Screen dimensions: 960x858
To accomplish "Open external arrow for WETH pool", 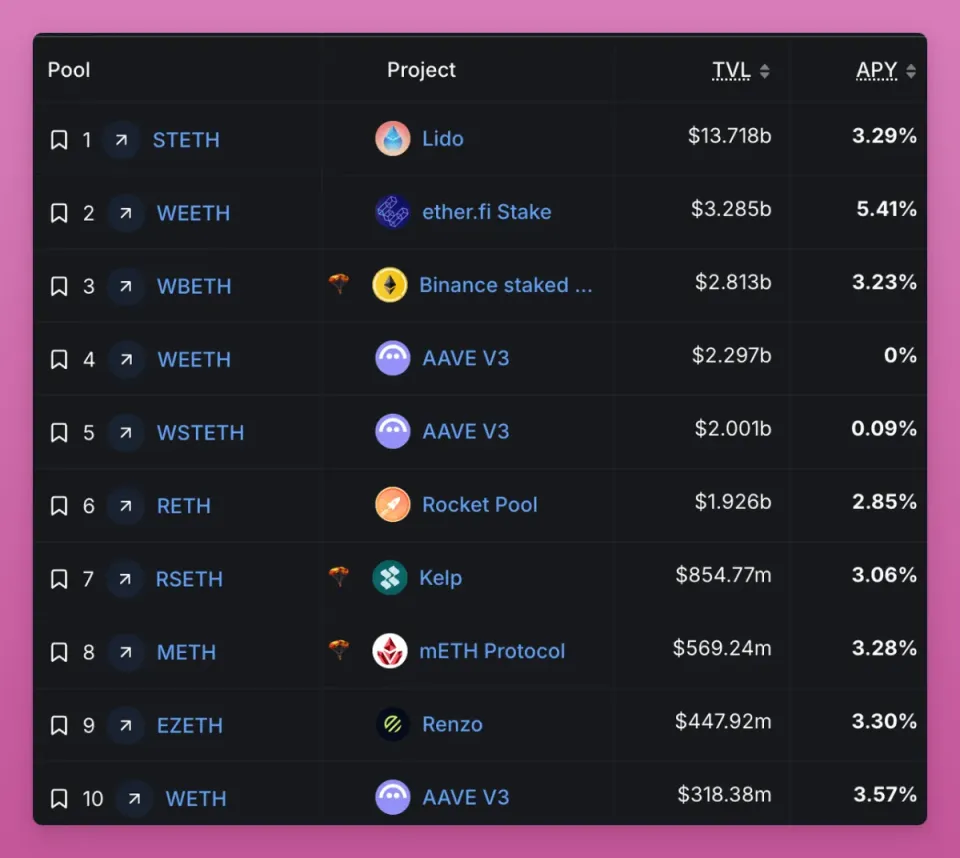I will point(134,799).
